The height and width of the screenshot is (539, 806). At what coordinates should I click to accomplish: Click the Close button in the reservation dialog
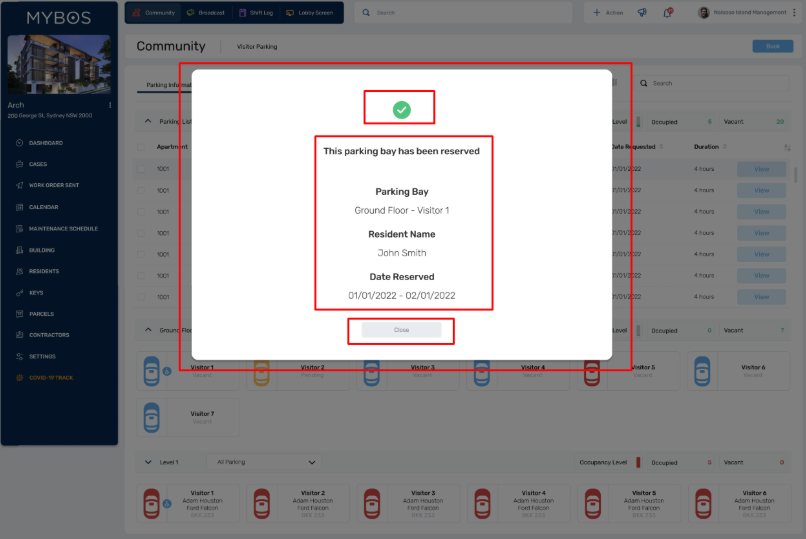(x=401, y=330)
